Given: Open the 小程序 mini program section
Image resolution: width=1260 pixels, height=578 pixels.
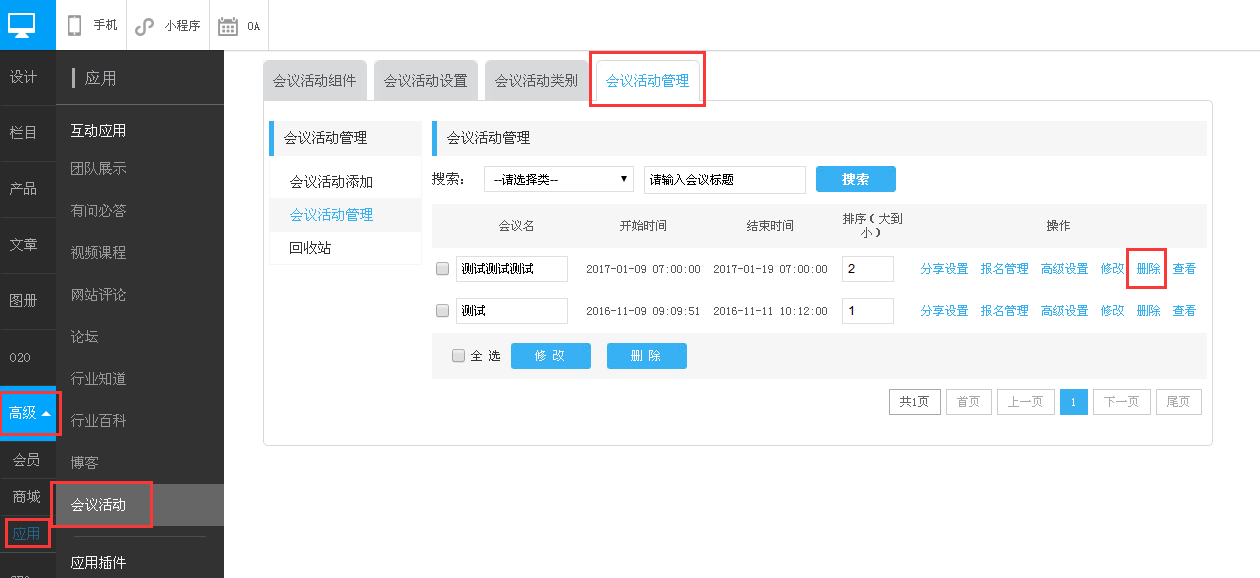Looking at the screenshot, I should [x=168, y=25].
